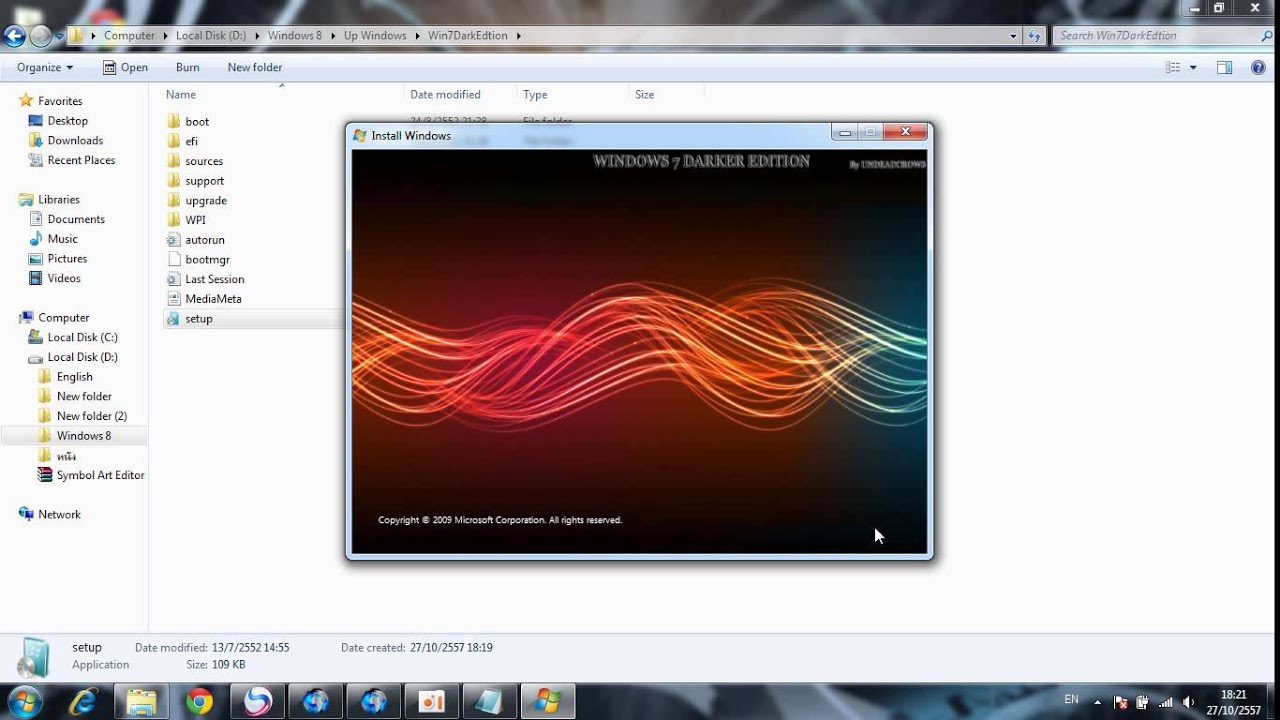Screen dimensions: 1280x720
Task: Click the Search Win7DarkEdtion field
Action: click(1155, 35)
